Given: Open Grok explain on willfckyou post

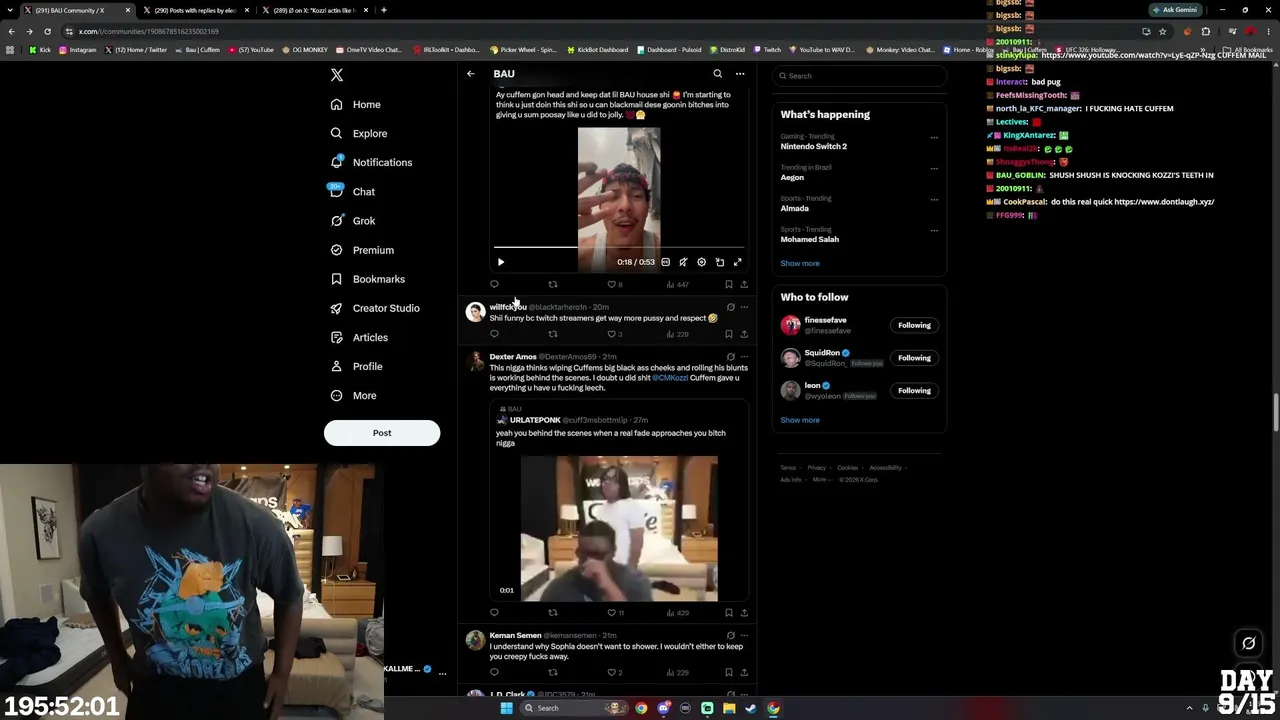Looking at the screenshot, I should point(730,307).
